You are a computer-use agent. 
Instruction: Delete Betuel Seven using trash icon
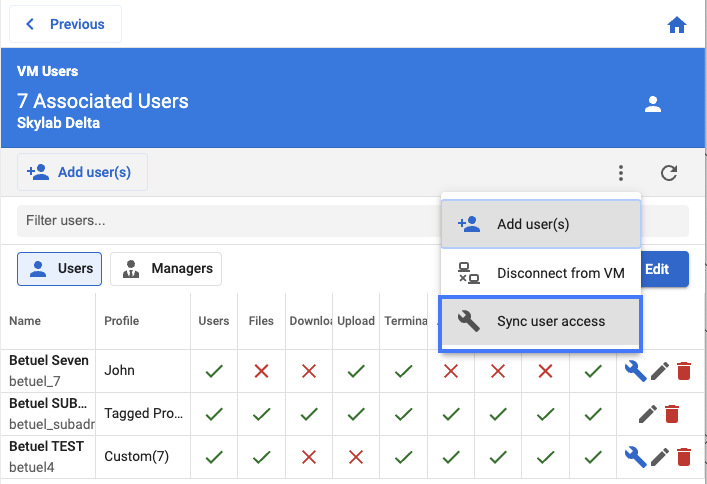684,371
